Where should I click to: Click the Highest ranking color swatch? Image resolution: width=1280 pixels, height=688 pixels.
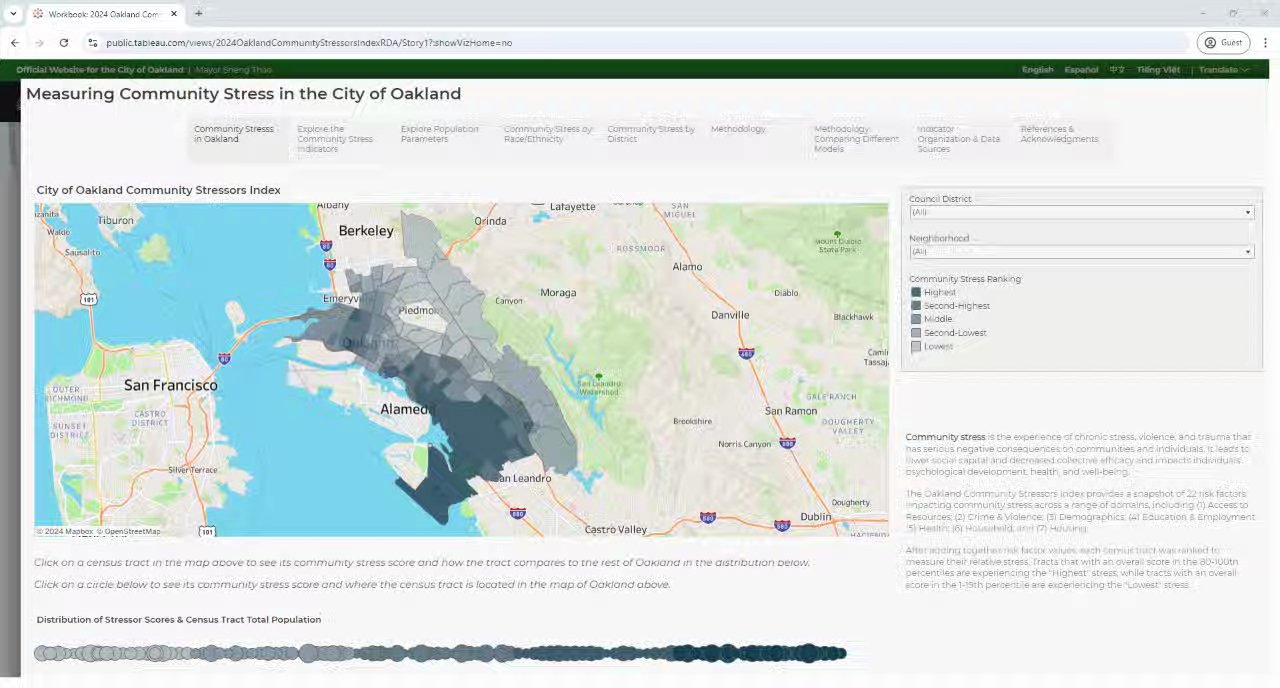pos(916,293)
